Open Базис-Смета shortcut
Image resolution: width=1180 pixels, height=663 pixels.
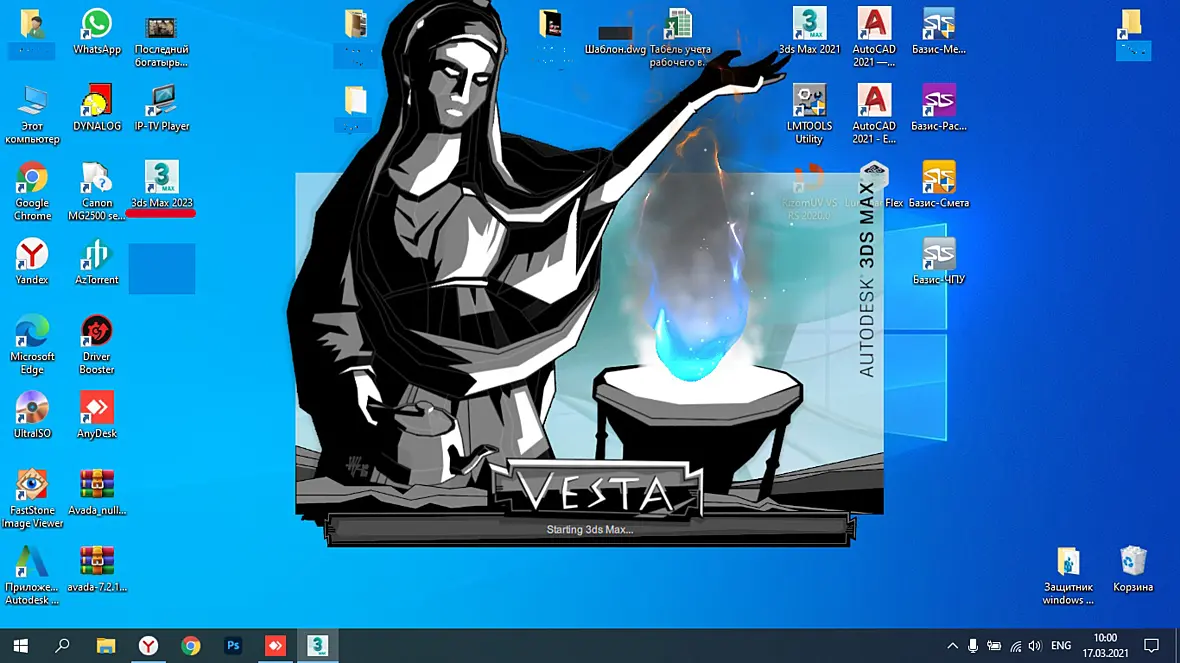(938, 184)
